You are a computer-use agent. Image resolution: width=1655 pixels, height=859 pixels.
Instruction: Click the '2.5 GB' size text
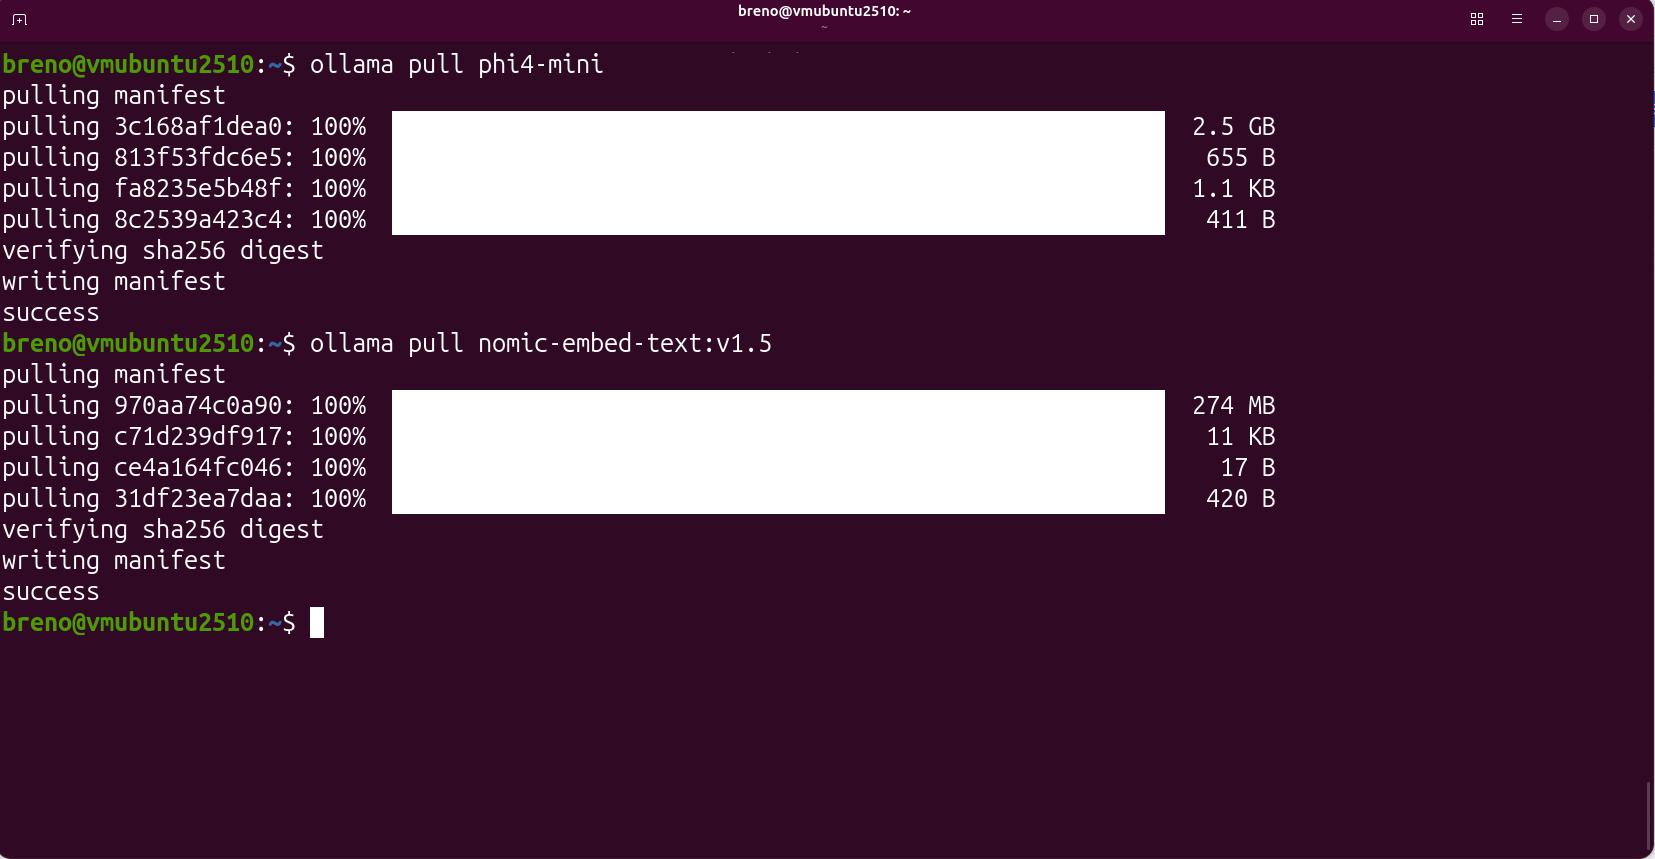pyautogui.click(x=1233, y=127)
